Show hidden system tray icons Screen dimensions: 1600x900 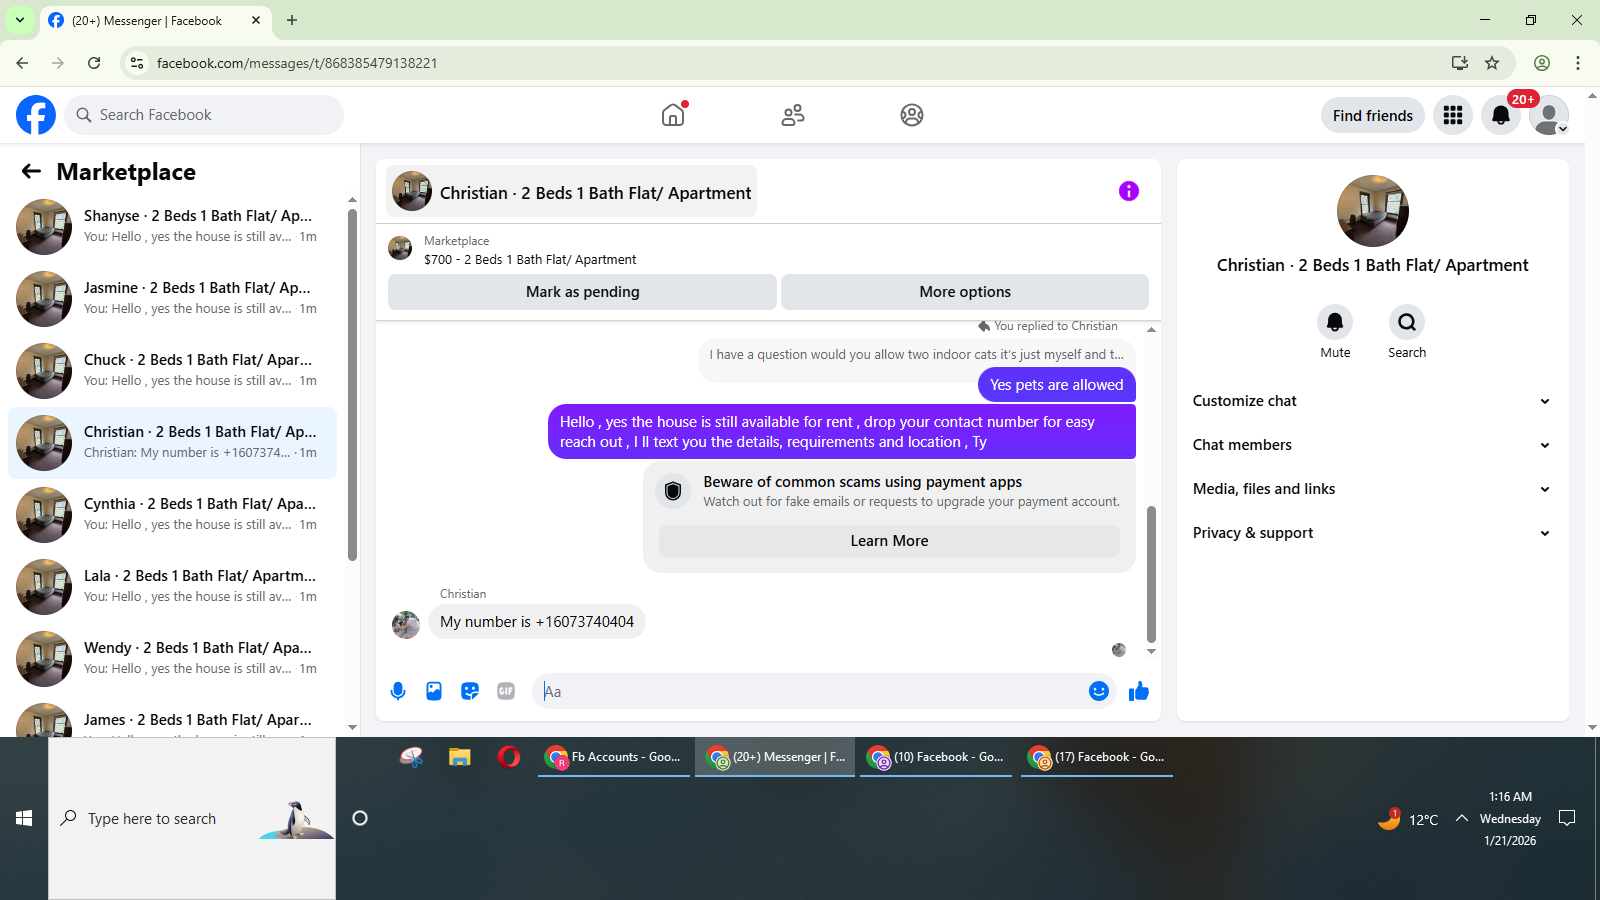tap(1462, 818)
